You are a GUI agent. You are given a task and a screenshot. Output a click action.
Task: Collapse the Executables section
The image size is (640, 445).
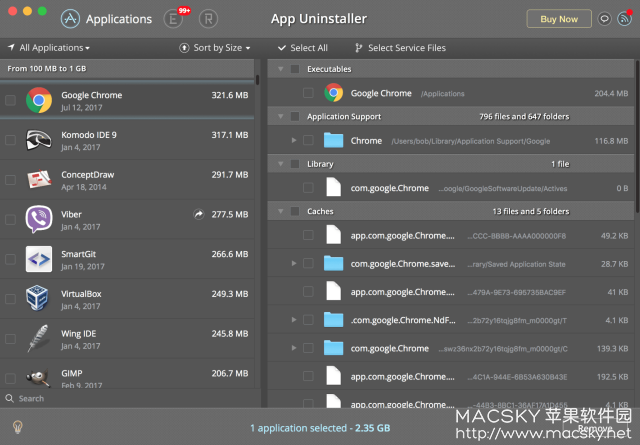[x=280, y=69]
